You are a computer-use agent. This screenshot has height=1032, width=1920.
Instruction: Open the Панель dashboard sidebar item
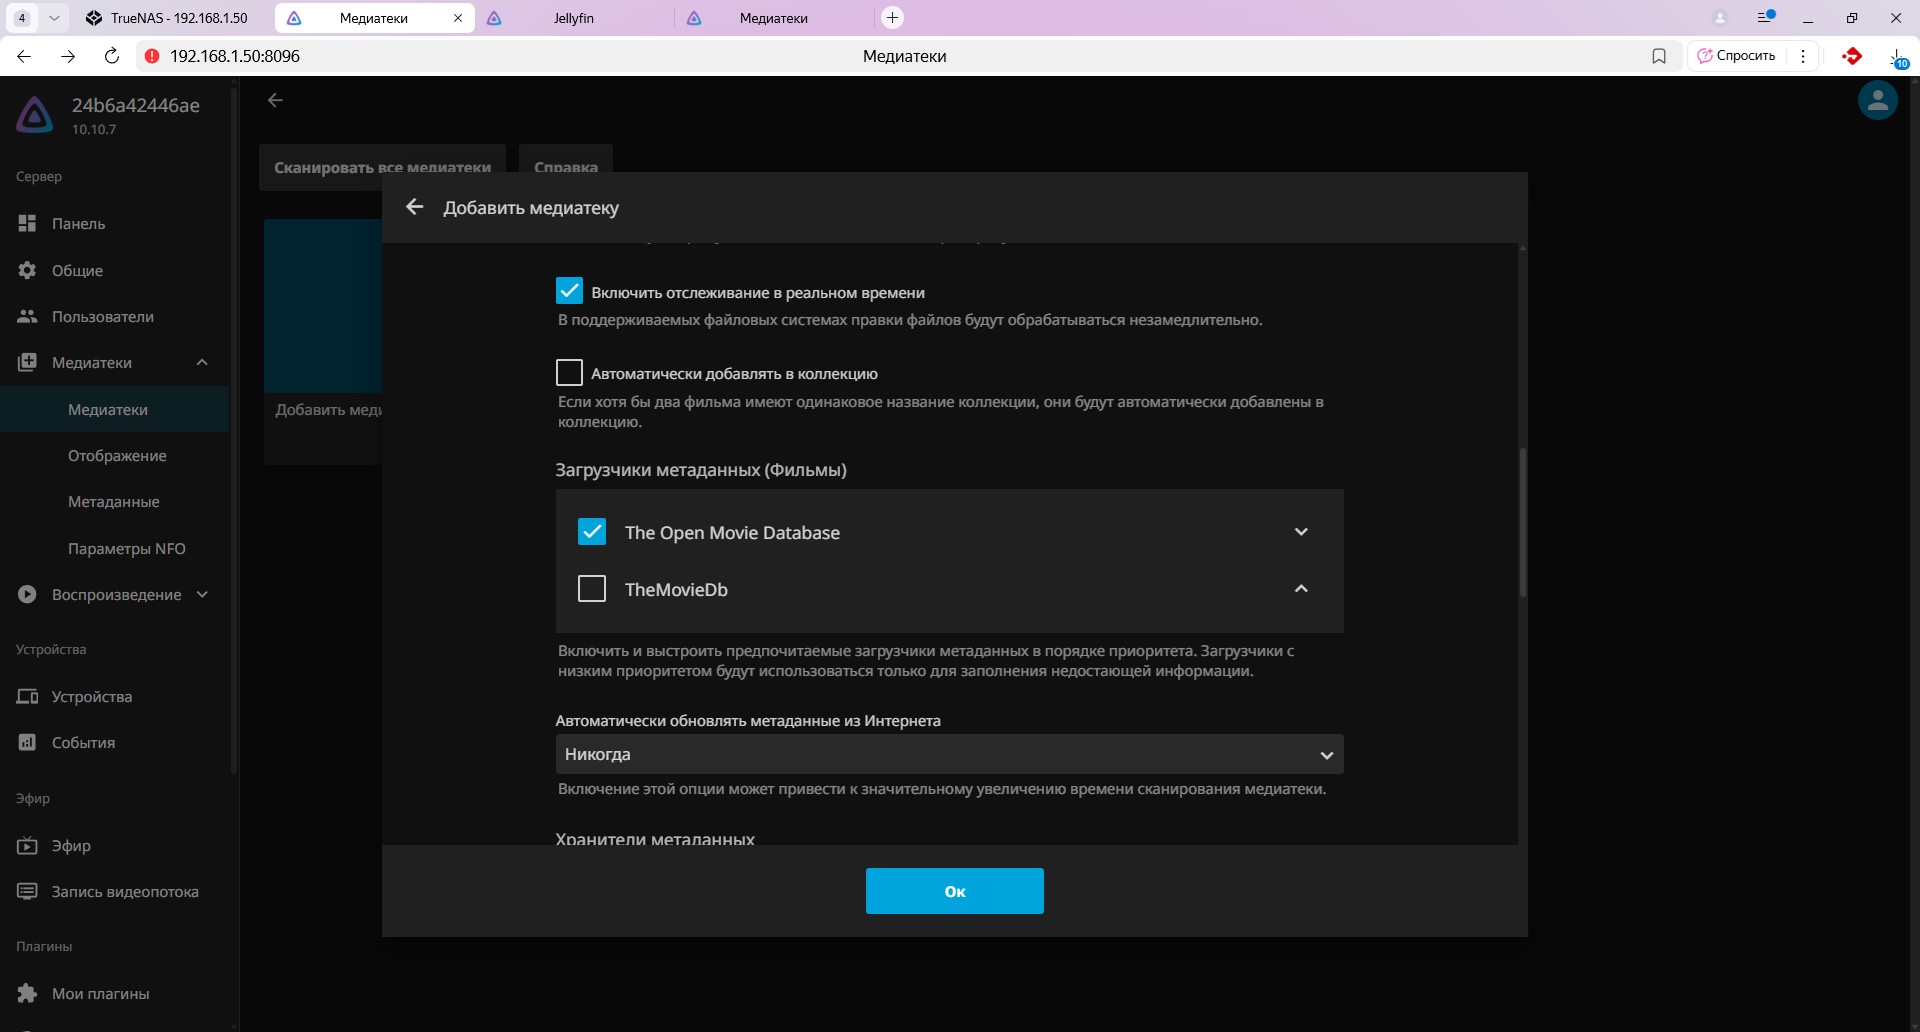tap(78, 224)
